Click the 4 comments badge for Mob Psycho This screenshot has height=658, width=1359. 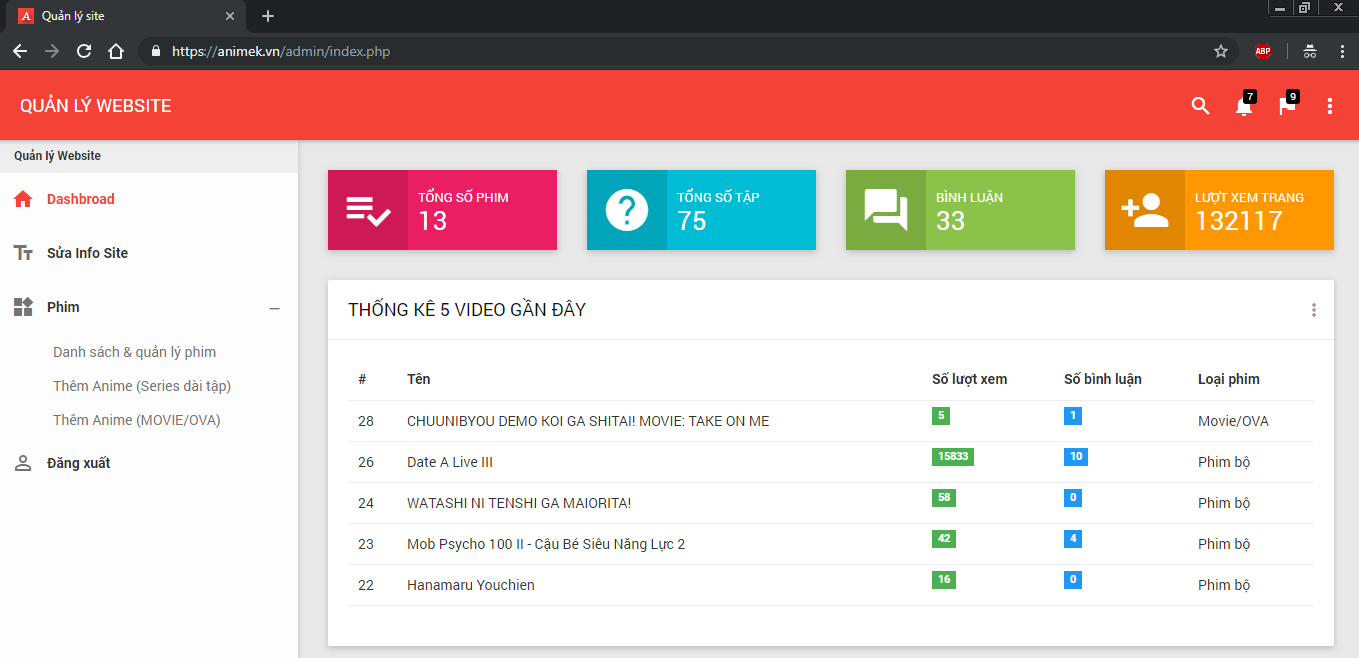pyautogui.click(x=1073, y=539)
